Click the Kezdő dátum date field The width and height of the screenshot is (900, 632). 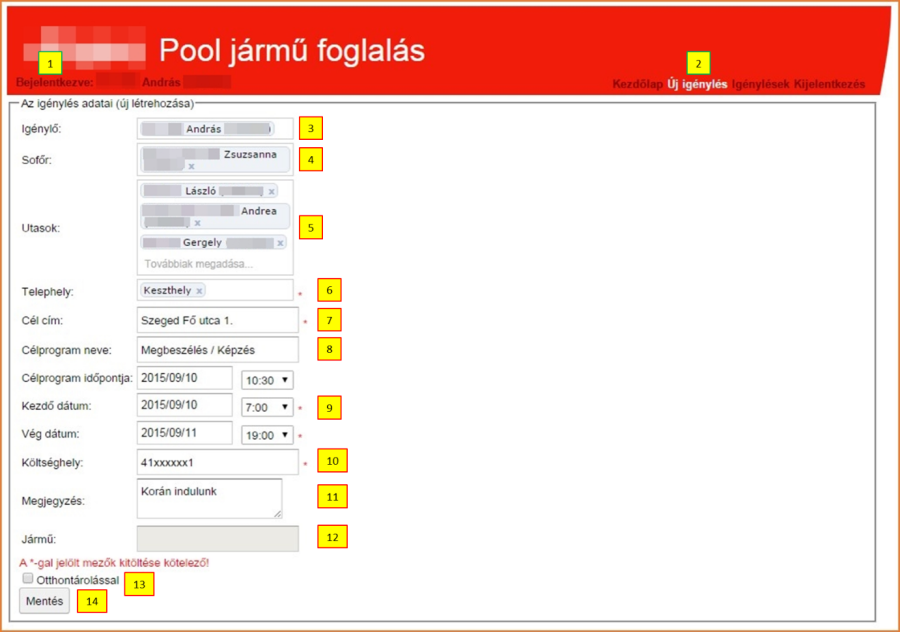[x=185, y=408]
